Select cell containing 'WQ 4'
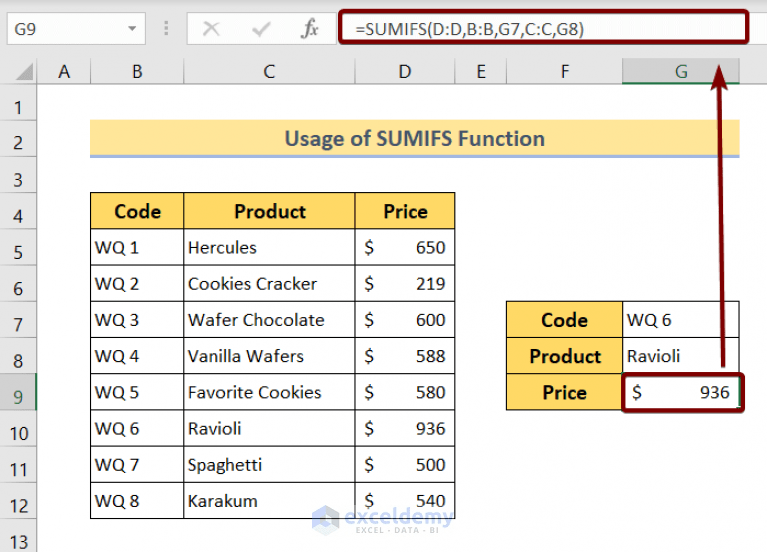 click(137, 356)
